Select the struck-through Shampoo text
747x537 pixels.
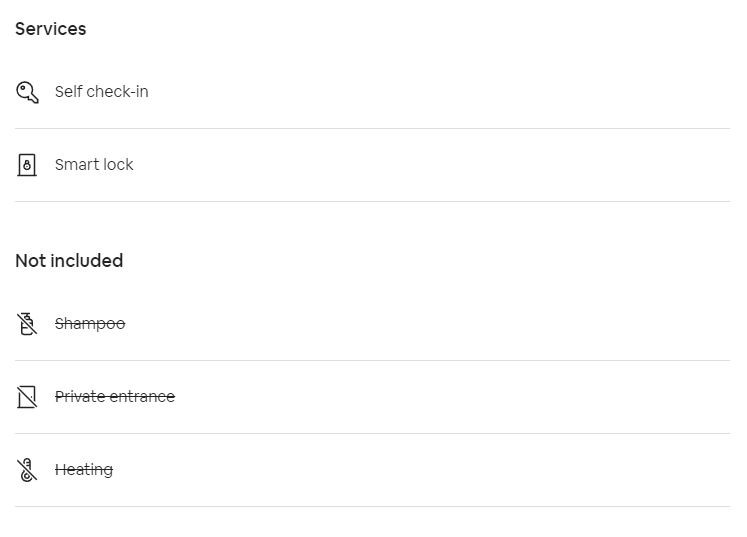[90, 324]
